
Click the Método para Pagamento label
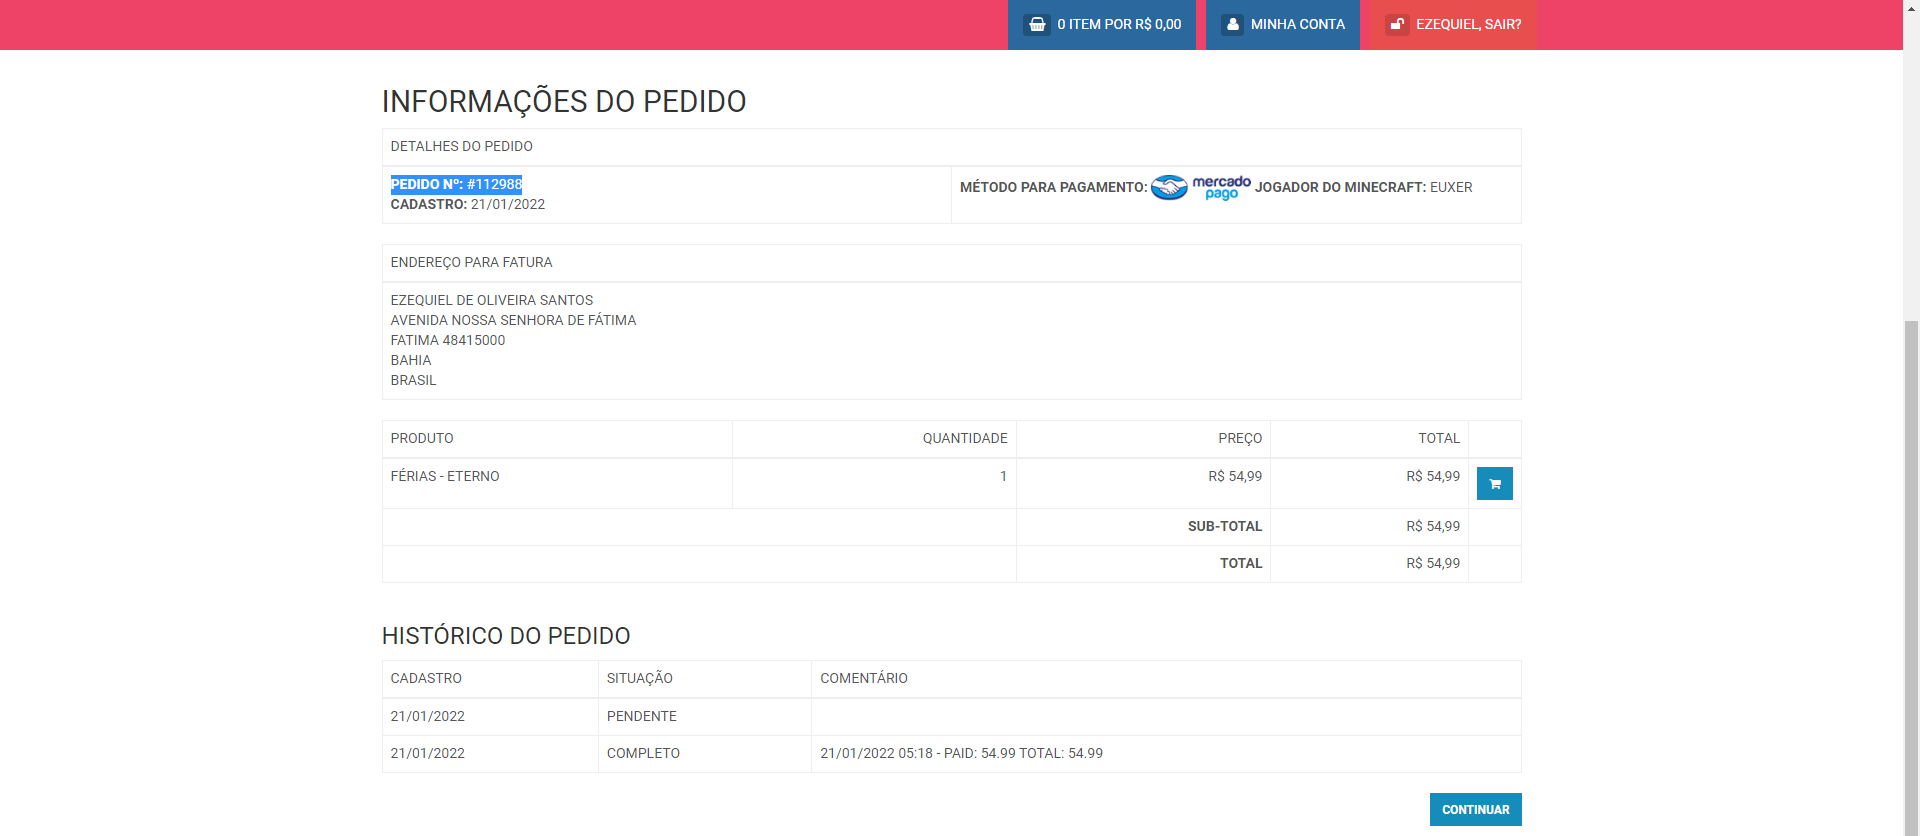click(x=1053, y=187)
